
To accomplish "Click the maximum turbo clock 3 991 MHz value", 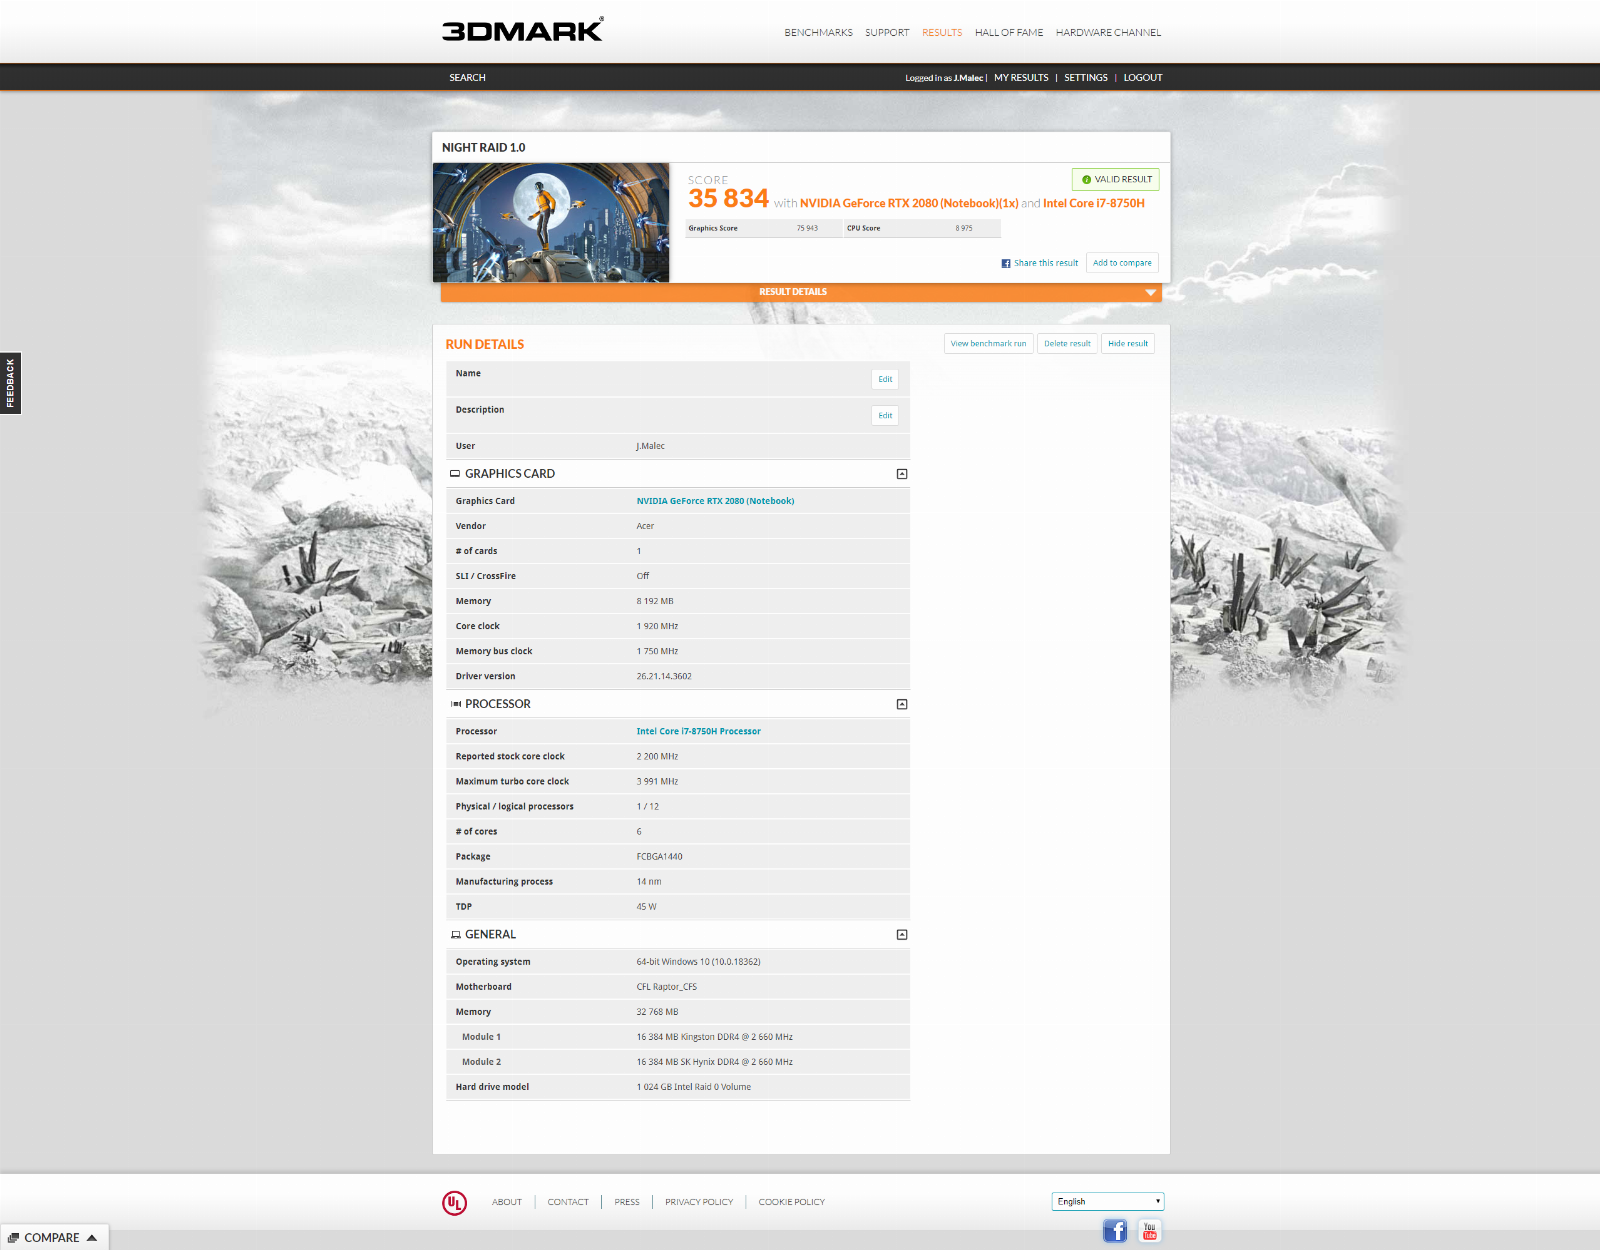I will tap(657, 782).
